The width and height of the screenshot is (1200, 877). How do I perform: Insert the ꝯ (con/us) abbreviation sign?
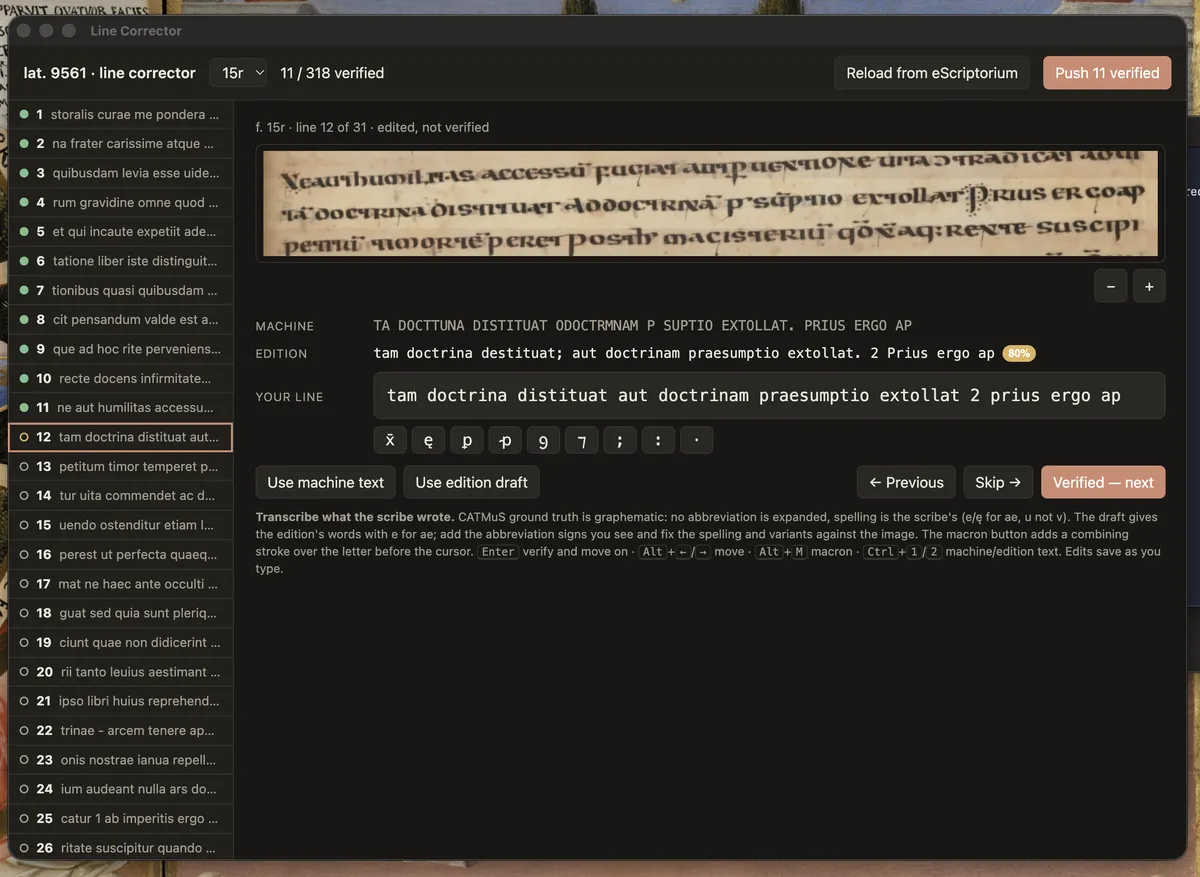pos(543,440)
